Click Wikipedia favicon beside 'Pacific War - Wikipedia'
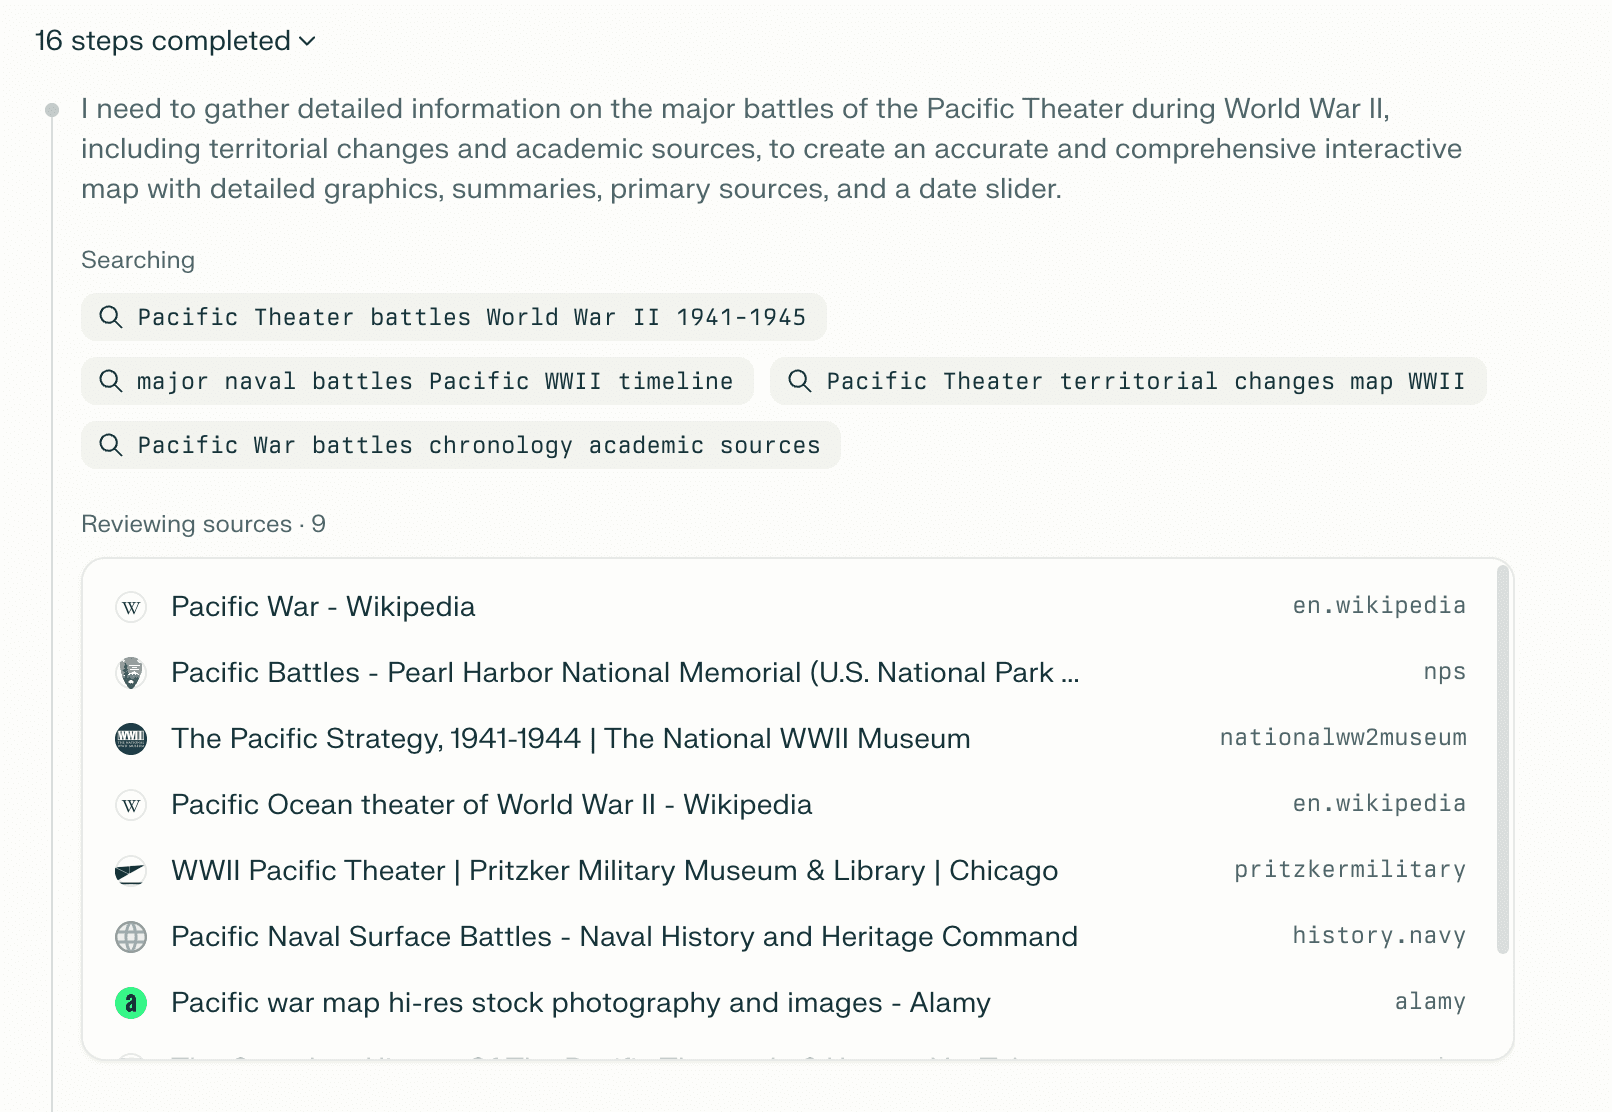The width and height of the screenshot is (1612, 1112). 131,607
